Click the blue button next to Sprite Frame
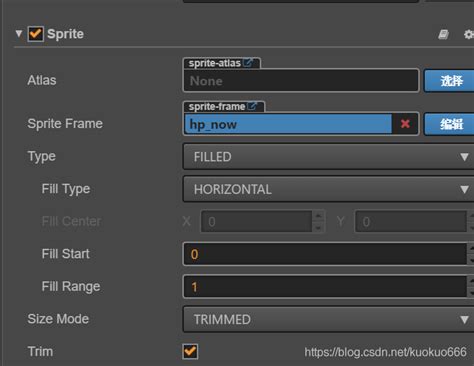Viewport: 474px width, 366px height. coord(449,124)
